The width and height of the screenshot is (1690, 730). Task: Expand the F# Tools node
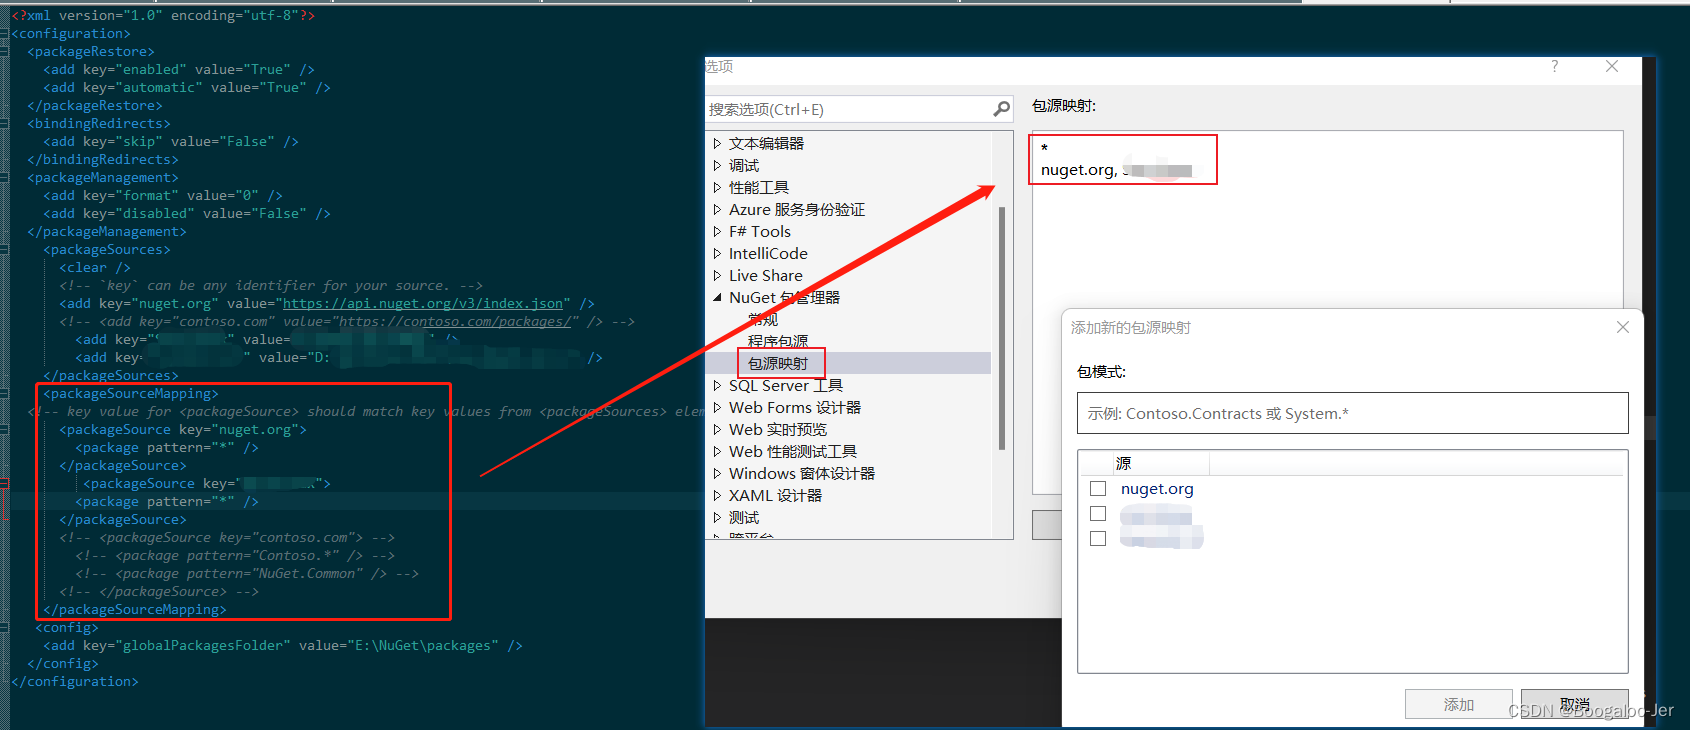(x=717, y=231)
